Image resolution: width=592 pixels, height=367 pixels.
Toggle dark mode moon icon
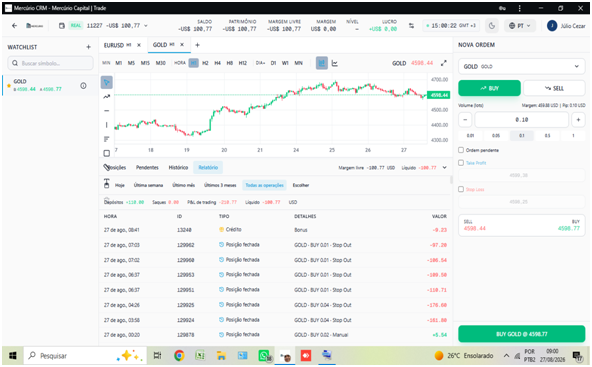point(492,26)
